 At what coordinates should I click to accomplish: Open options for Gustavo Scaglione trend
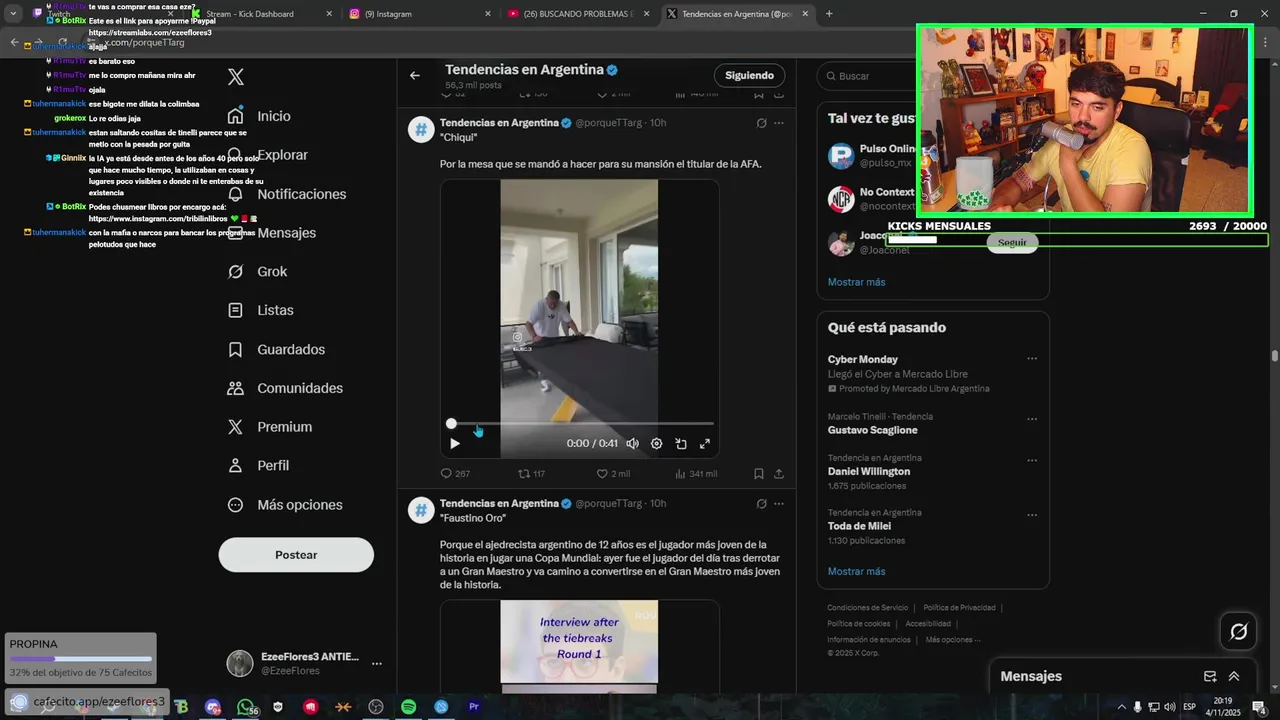click(x=1032, y=419)
